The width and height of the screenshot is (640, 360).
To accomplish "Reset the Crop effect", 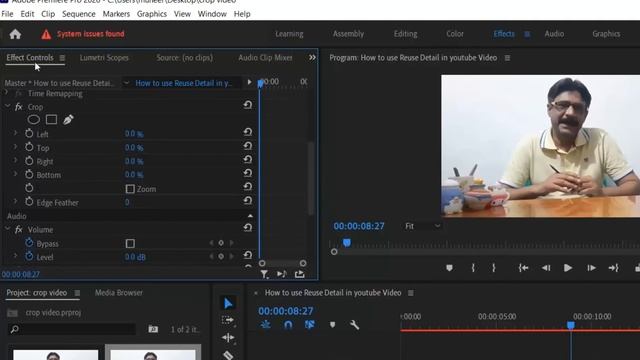I will [247, 105].
